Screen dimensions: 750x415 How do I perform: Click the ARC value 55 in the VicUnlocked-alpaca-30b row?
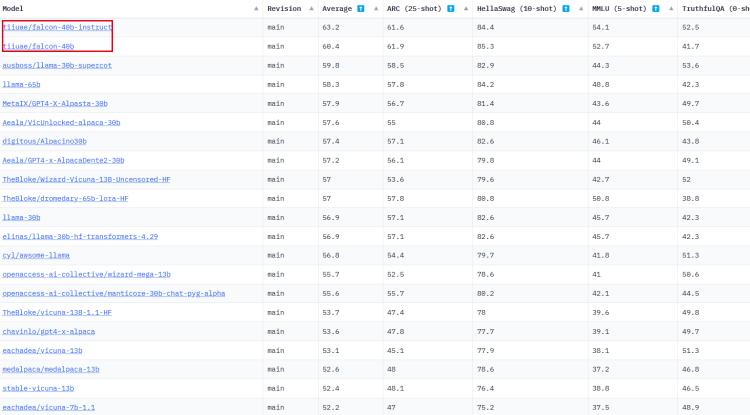[391, 122]
